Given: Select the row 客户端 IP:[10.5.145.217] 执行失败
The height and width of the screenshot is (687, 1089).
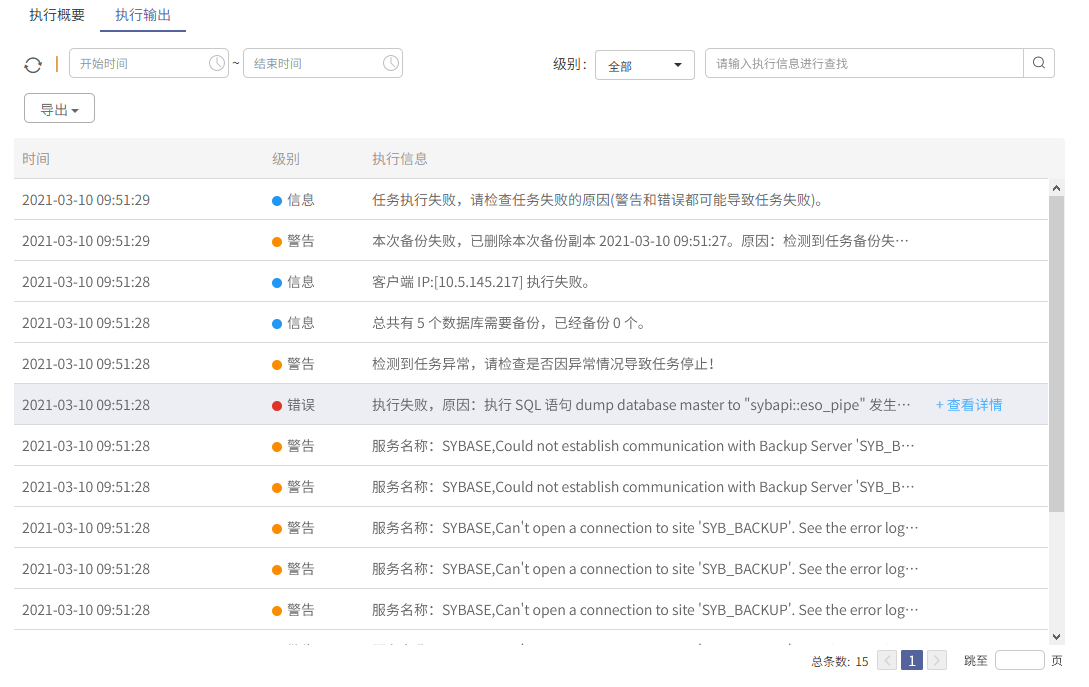Looking at the screenshot, I should tap(531, 282).
